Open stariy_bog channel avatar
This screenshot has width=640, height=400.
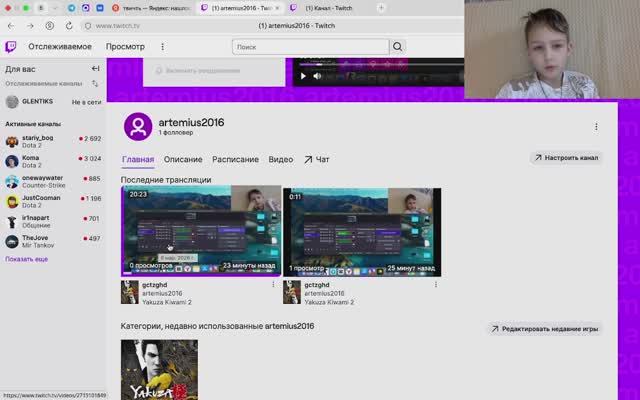pos(12,142)
